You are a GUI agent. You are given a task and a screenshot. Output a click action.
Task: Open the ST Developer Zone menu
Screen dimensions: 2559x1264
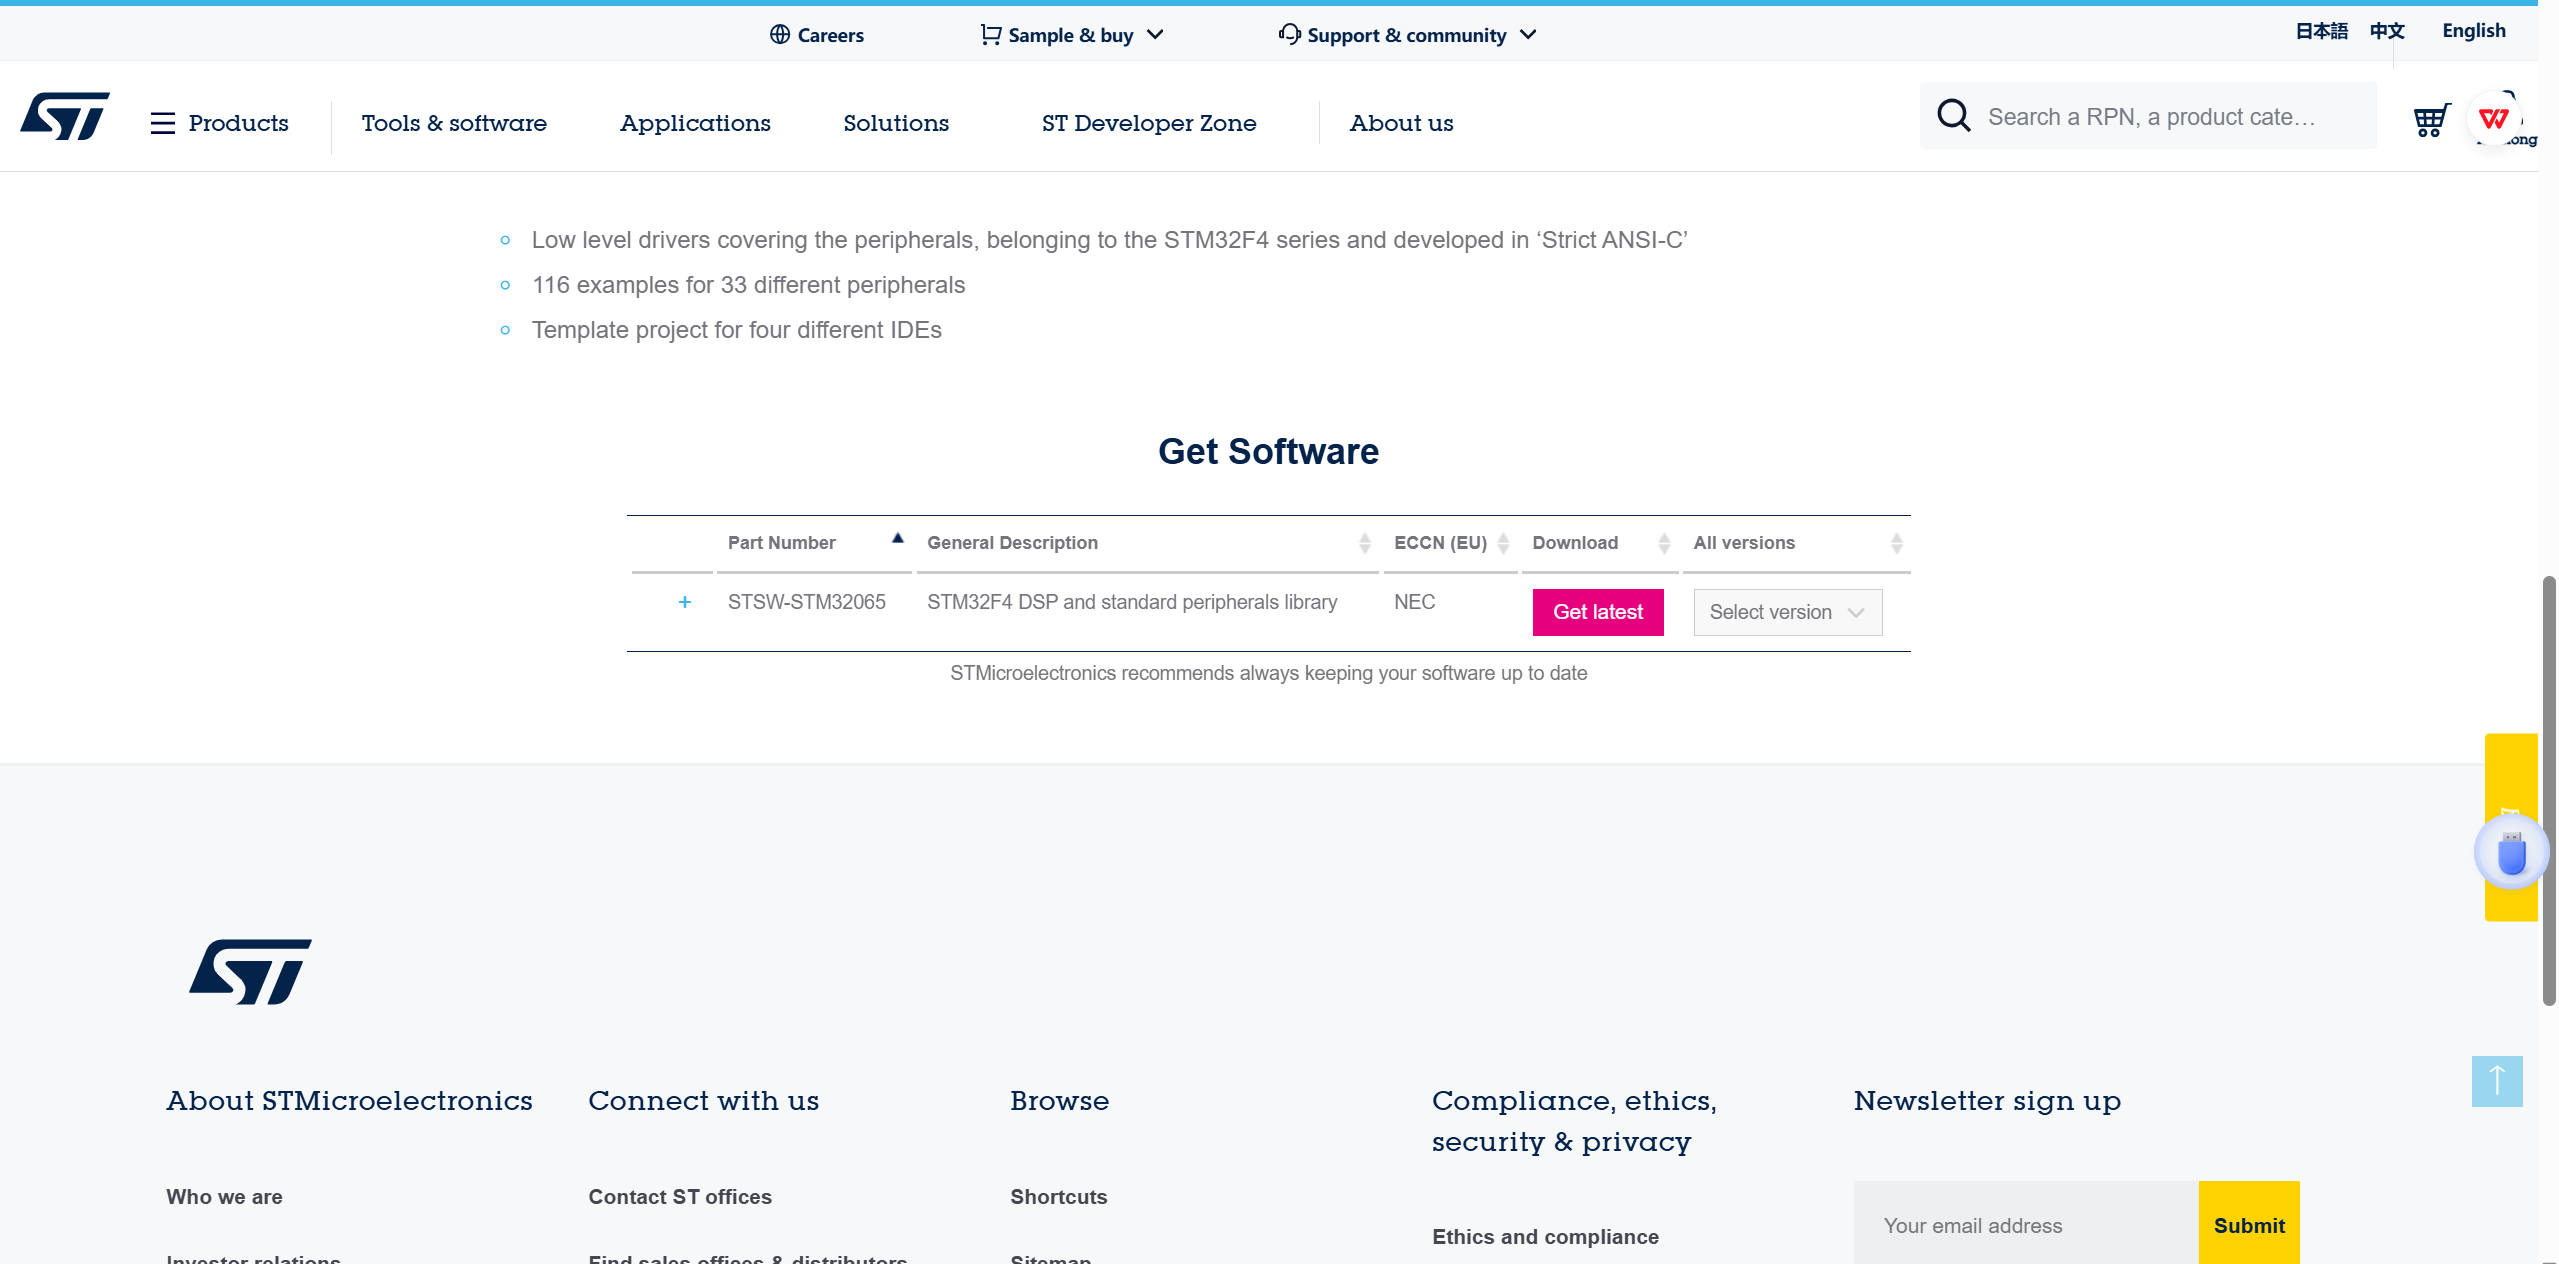[x=1148, y=123]
